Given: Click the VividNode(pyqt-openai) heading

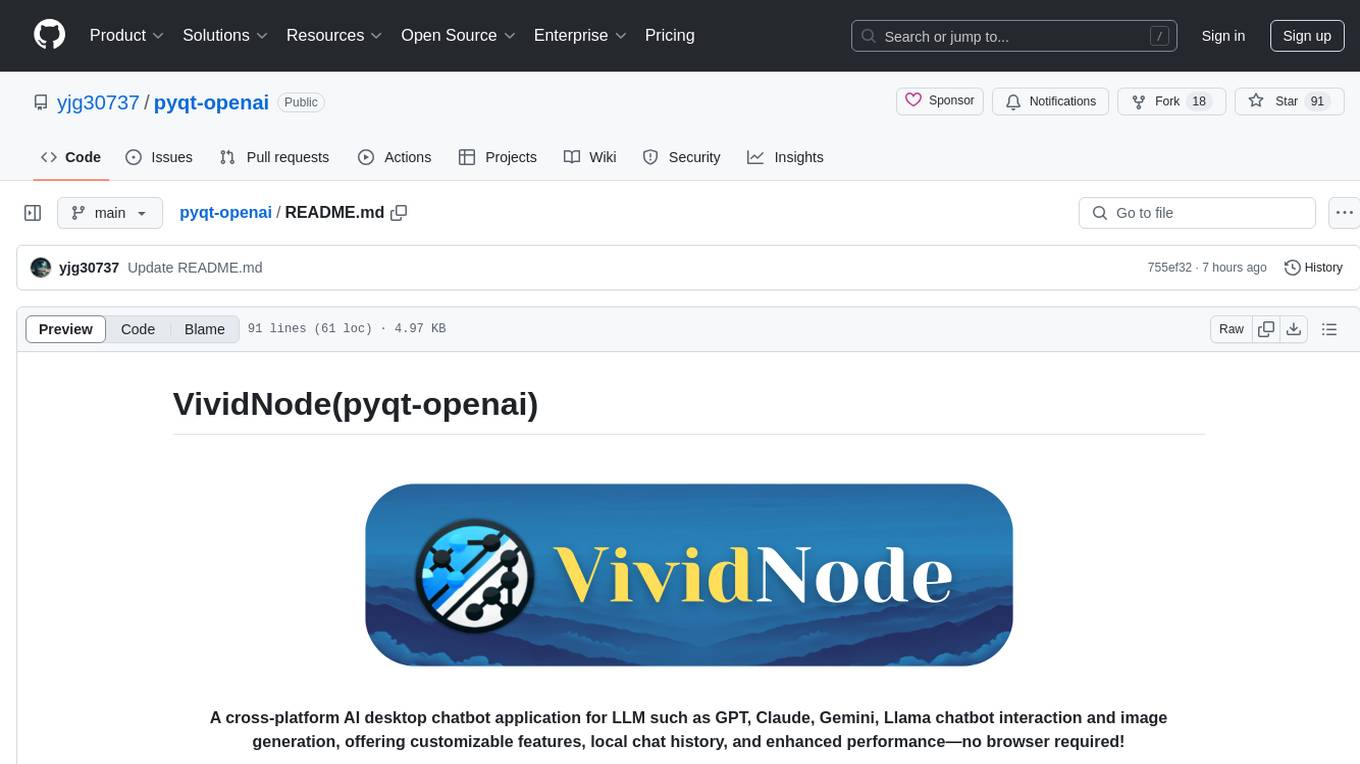Looking at the screenshot, I should pos(356,404).
